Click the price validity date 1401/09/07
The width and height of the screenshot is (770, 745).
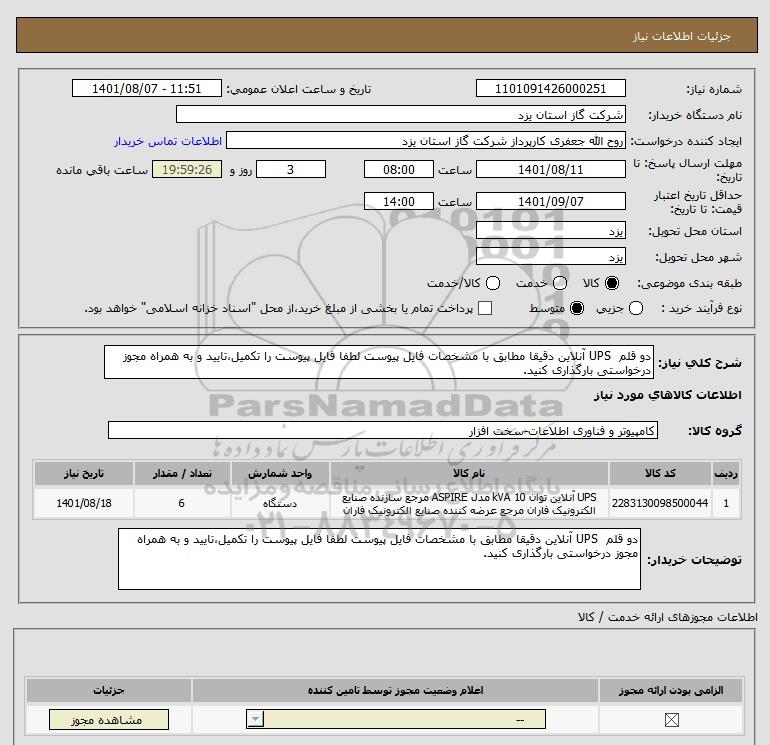tap(550, 201)
